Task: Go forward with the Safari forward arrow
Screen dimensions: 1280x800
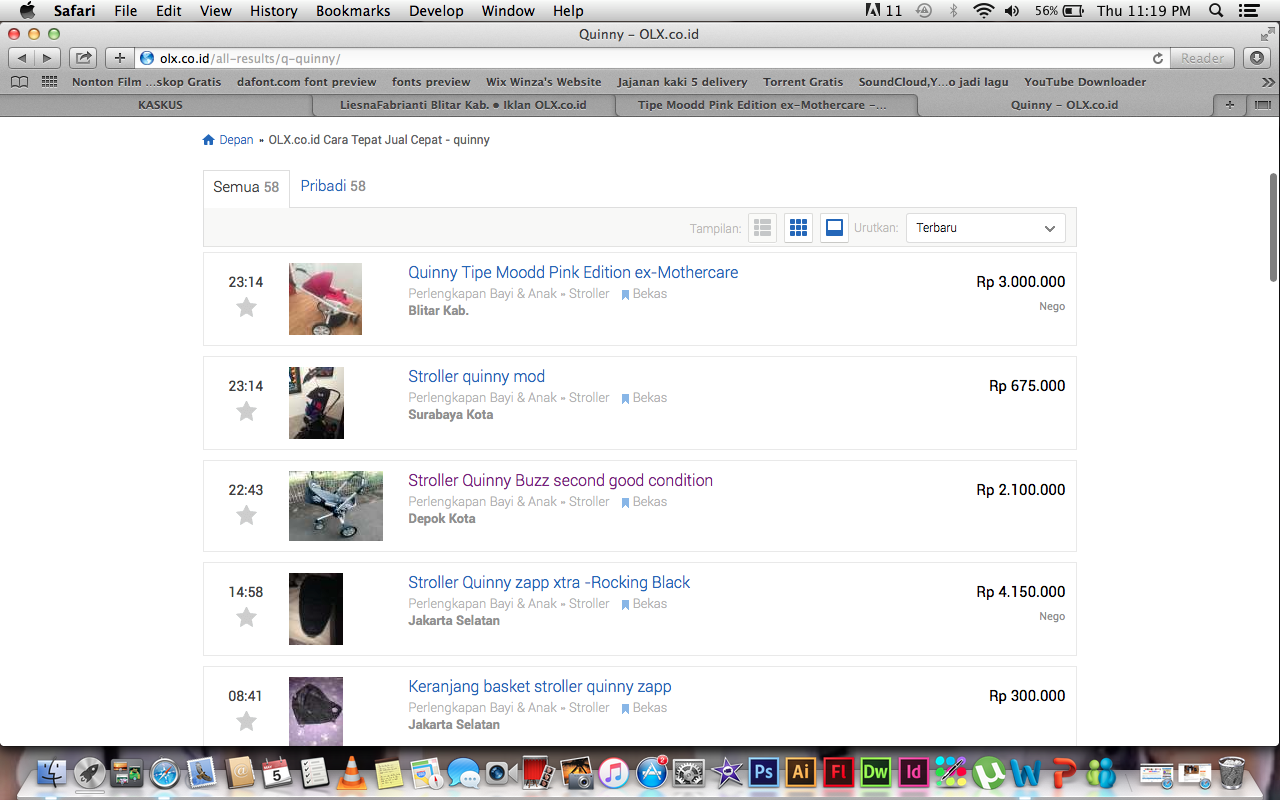Action: 47,58
